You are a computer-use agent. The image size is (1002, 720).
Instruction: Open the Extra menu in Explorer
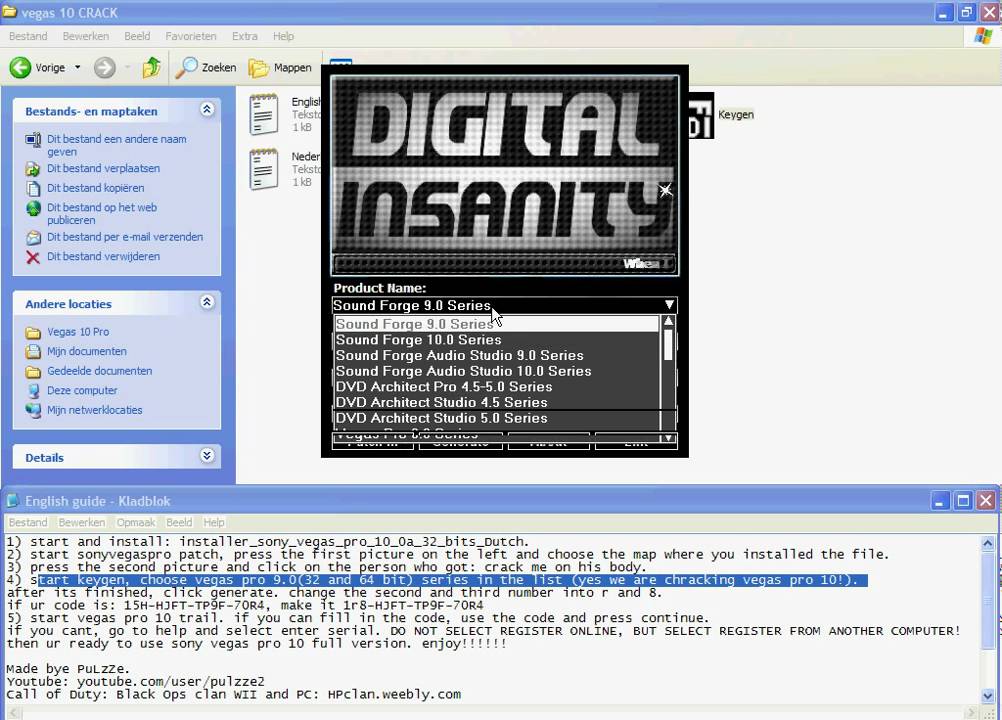(x=245, y=36)
